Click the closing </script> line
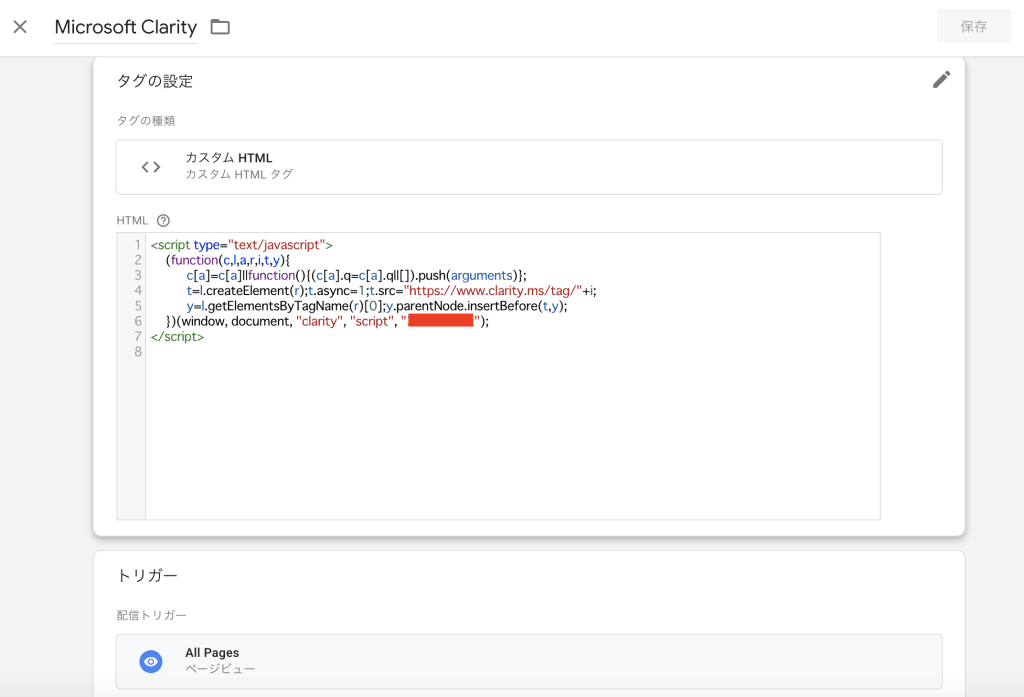Image resolution: width=1024 pixels, height=697 pixels. click(x=177, y=336)
